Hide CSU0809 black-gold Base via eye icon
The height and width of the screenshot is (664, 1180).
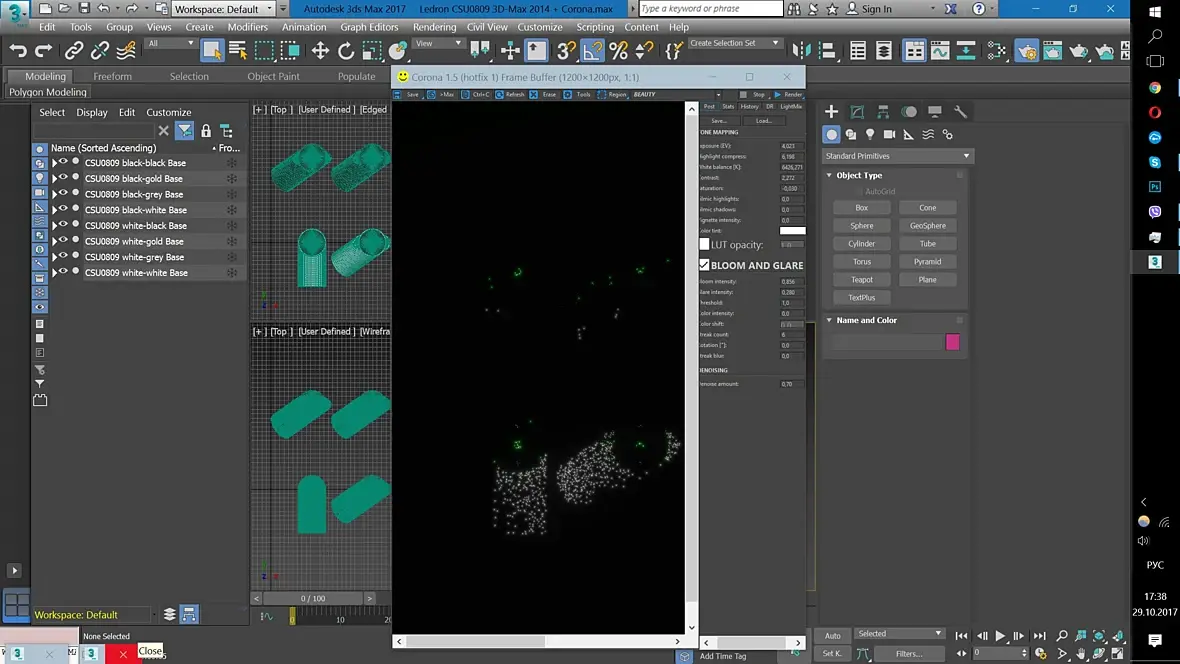[64, 178]
